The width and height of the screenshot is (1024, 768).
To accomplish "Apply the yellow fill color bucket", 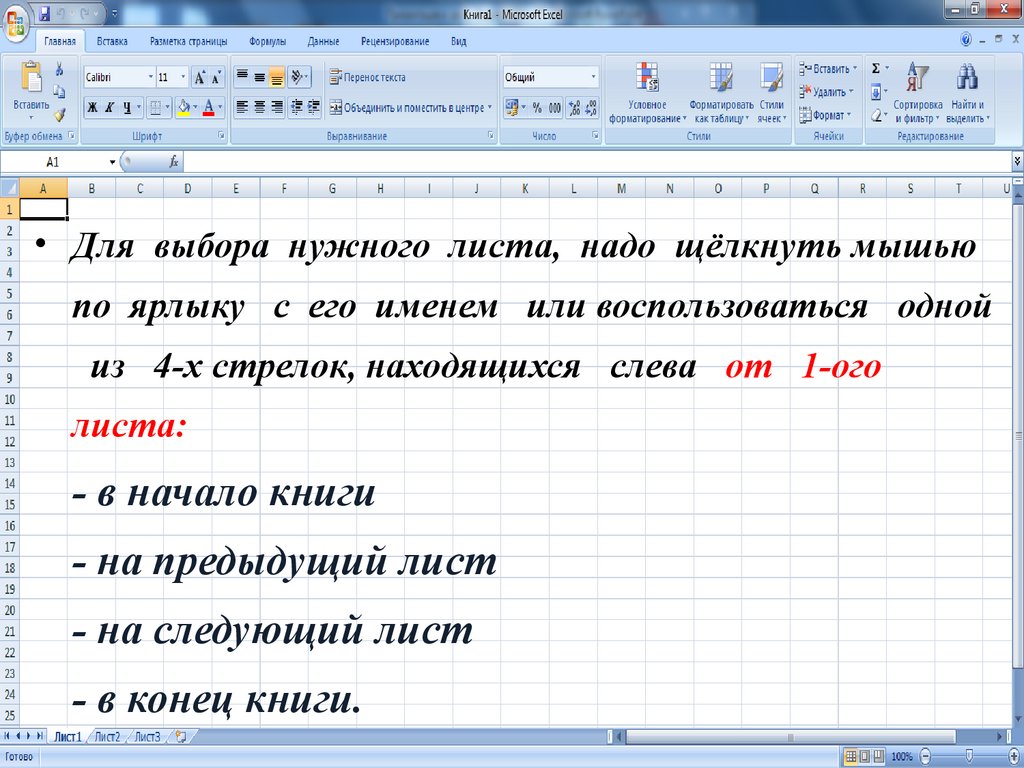I will pyautogui.click(x=184, y=108).
